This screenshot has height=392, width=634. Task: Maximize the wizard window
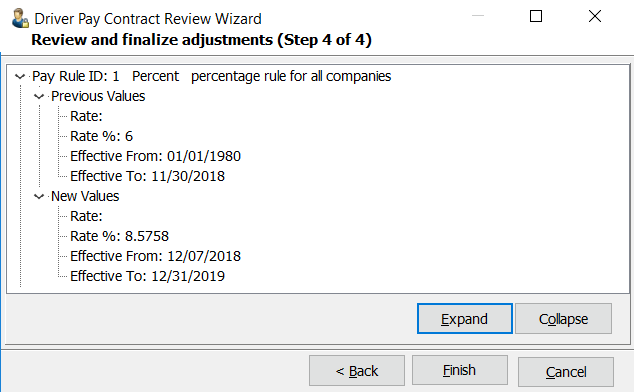536,16
